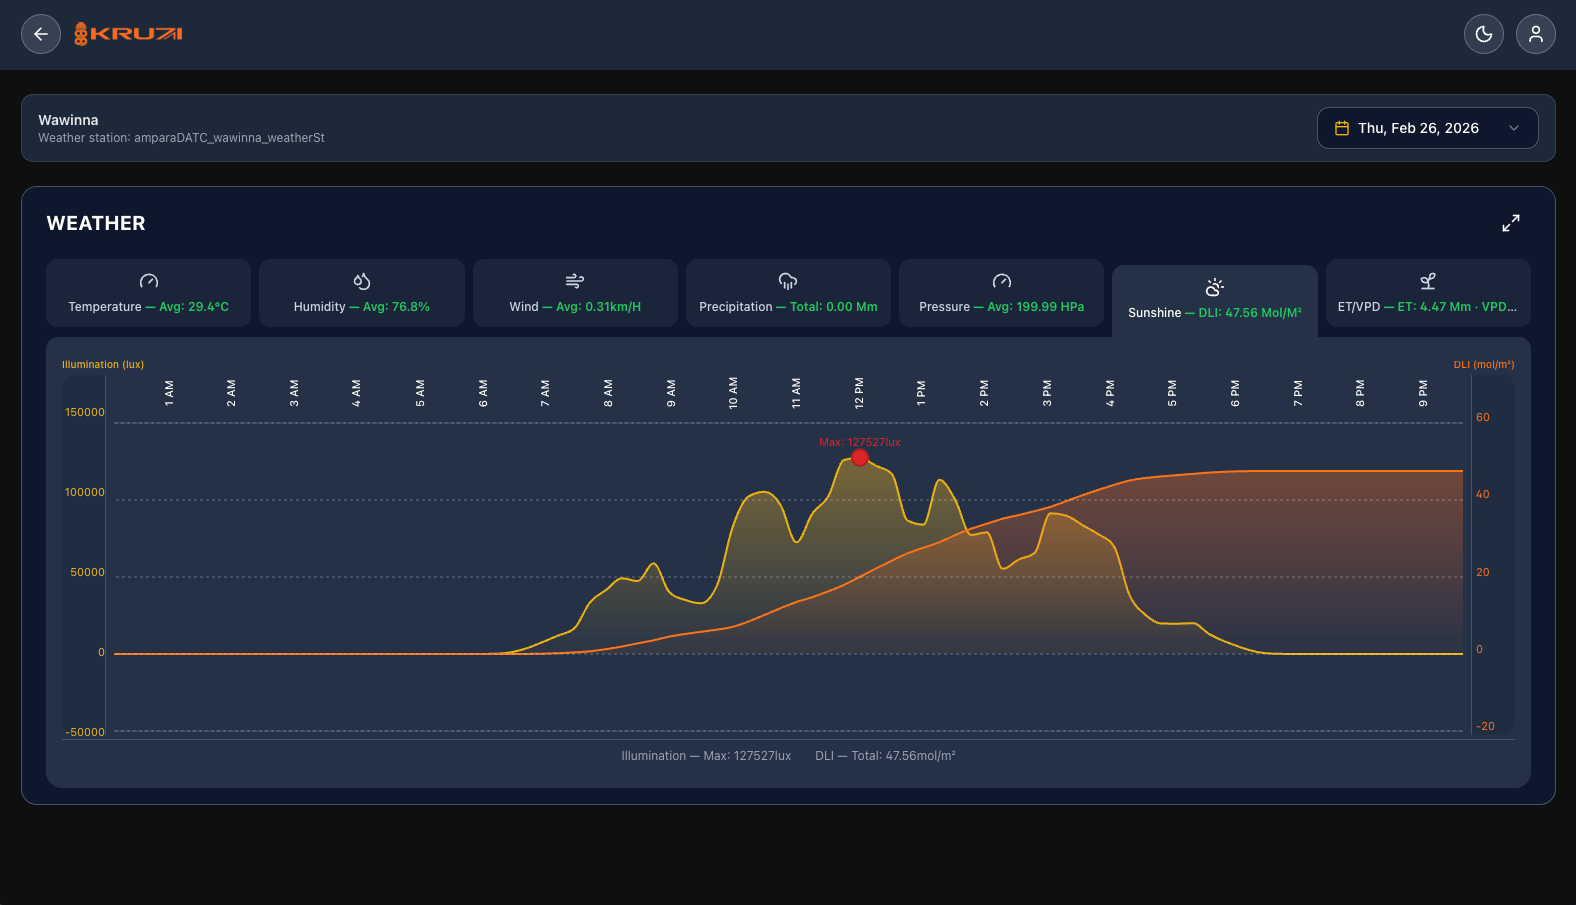Select the Precipitation rain cloud icon
The width and height of the screenshot is (1576, 905).
pyautogui.click(x=788, y=281)
